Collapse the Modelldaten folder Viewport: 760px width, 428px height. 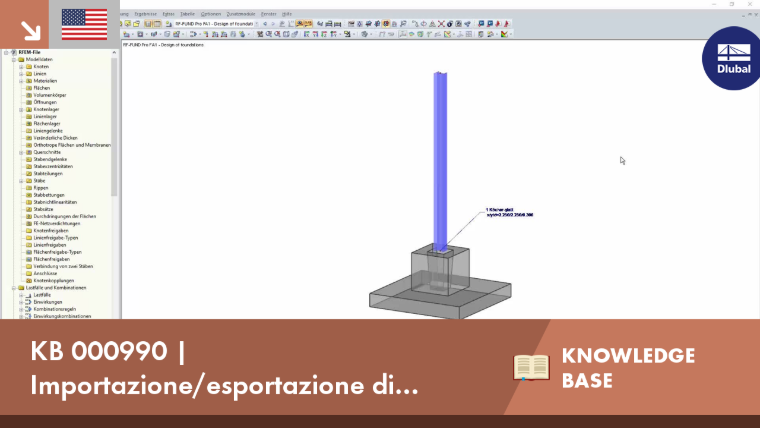(x=14, y=59)
